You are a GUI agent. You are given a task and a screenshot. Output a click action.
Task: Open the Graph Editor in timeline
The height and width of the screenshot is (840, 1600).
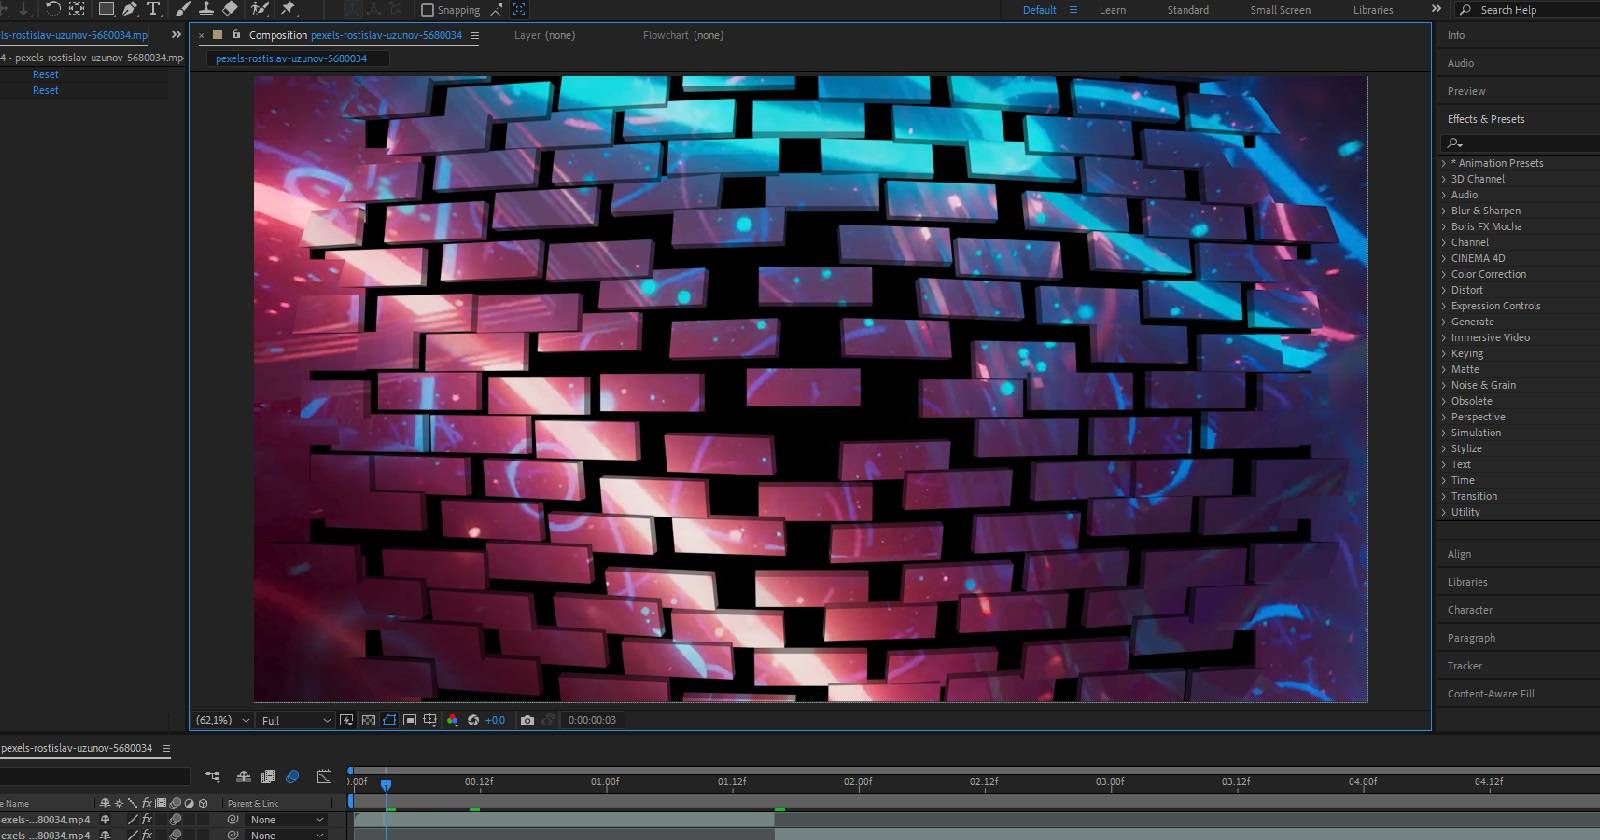tap(323, 777)
